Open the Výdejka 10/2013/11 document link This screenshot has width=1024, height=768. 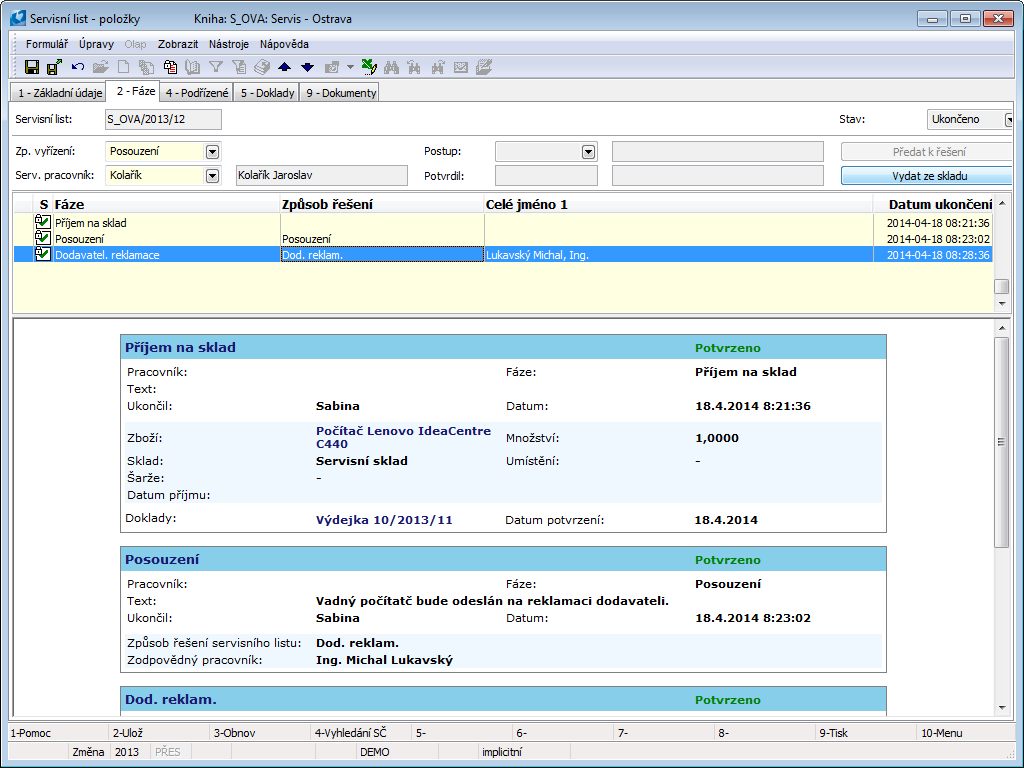point(384,520)
